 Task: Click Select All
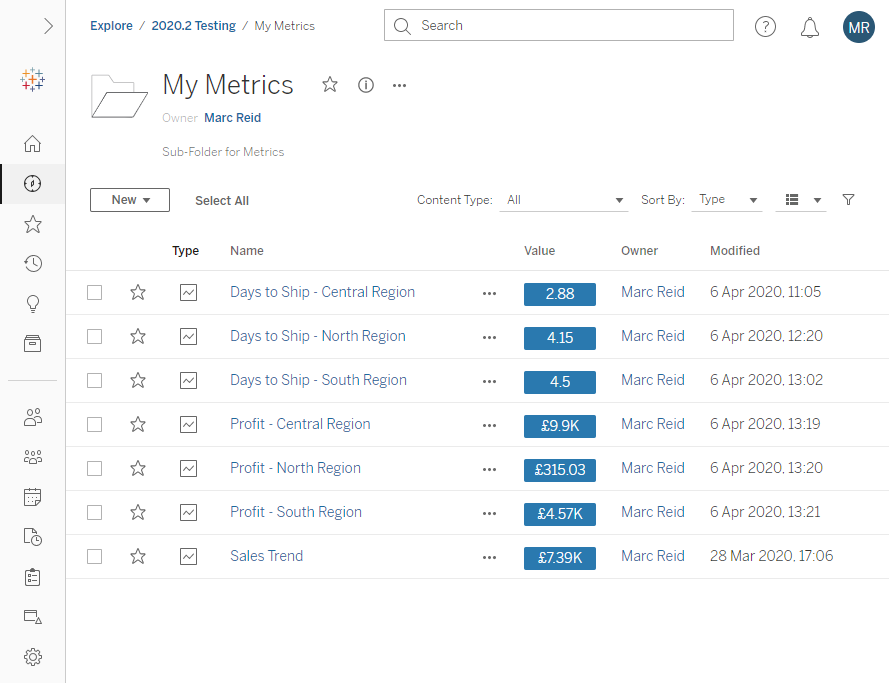[222, 201]
